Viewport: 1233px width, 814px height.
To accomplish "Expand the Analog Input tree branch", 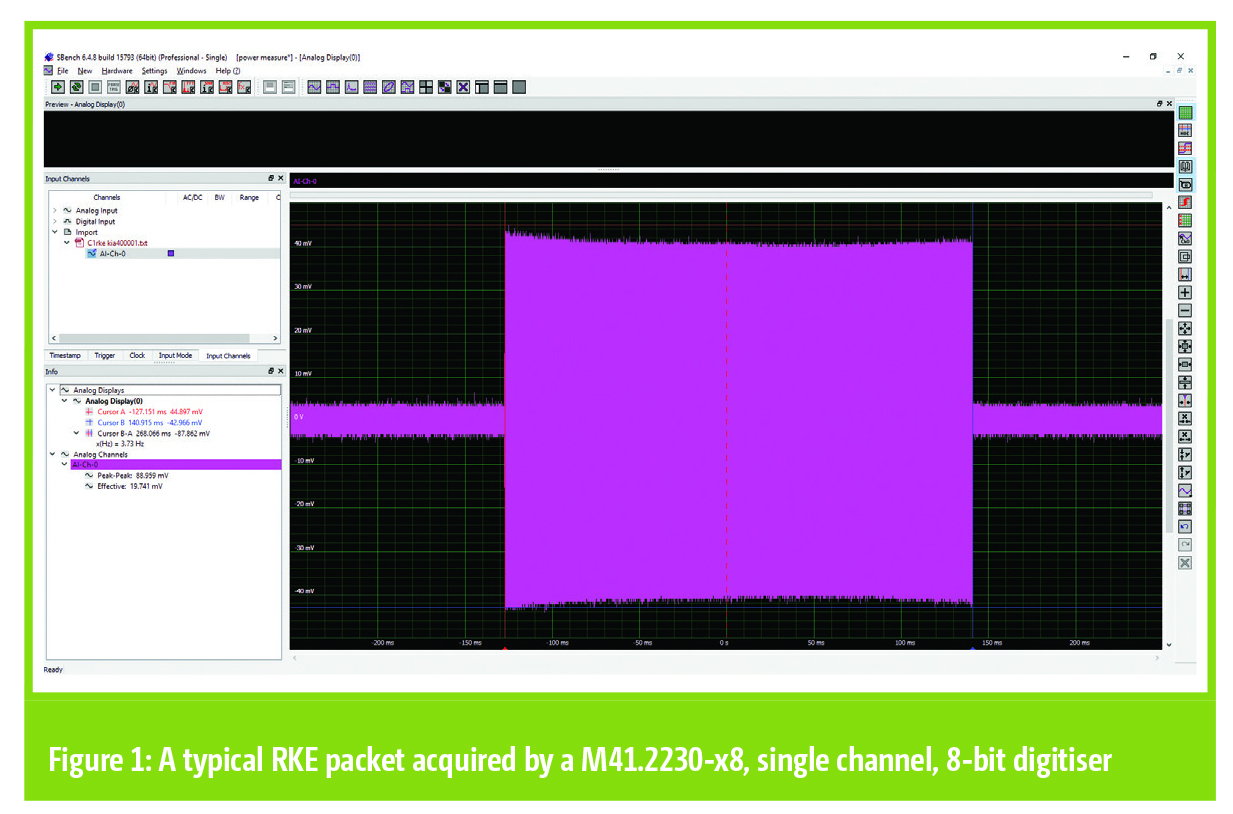I will pyautogui.click(x=55, y=210).
